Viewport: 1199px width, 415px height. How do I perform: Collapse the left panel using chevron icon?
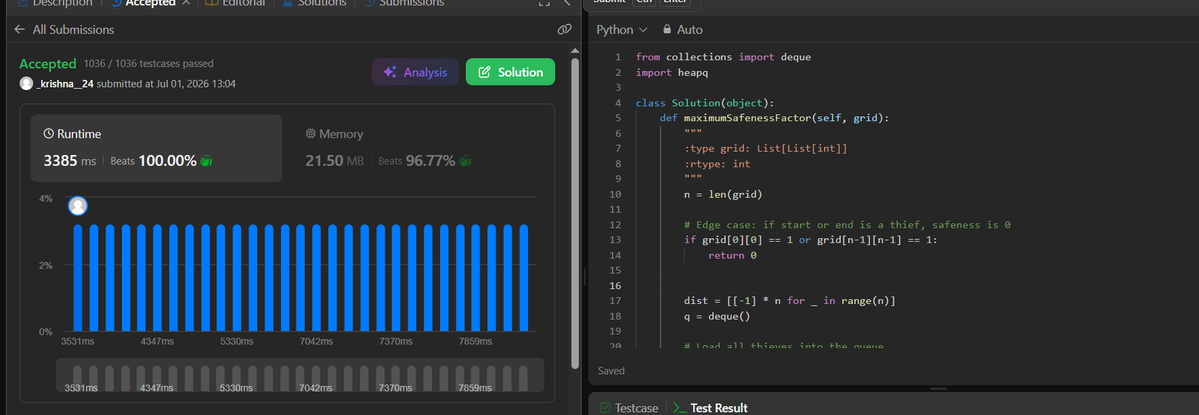click(x=567, y=2)
